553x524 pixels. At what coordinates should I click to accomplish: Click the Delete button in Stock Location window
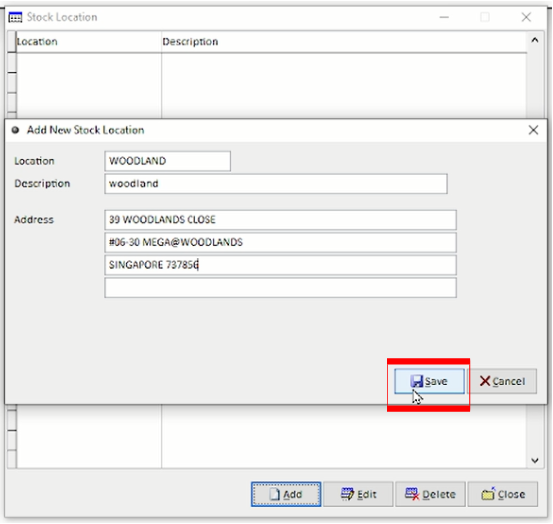(x=430, y=494)
